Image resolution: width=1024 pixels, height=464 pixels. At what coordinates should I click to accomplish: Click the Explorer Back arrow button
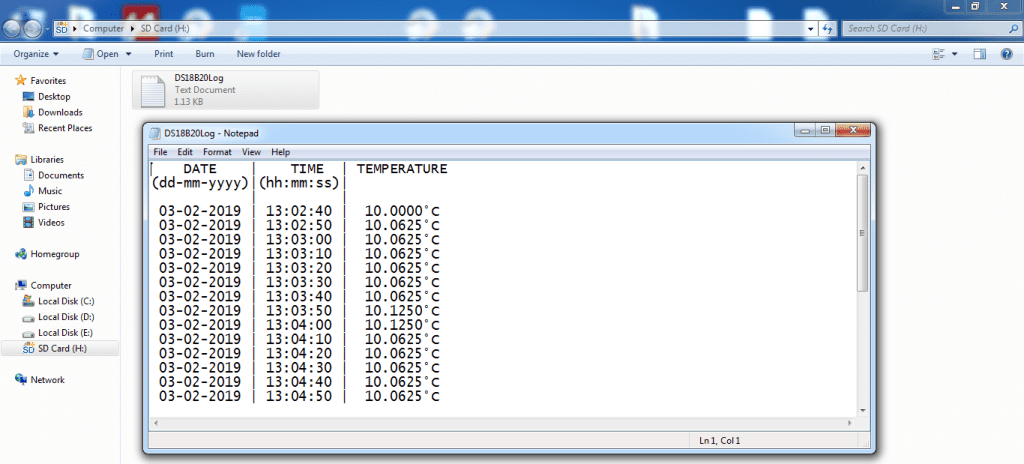[13, 29]
